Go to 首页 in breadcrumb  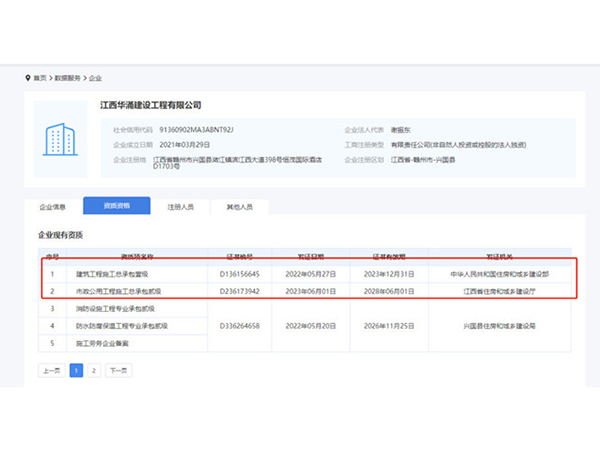40,78
